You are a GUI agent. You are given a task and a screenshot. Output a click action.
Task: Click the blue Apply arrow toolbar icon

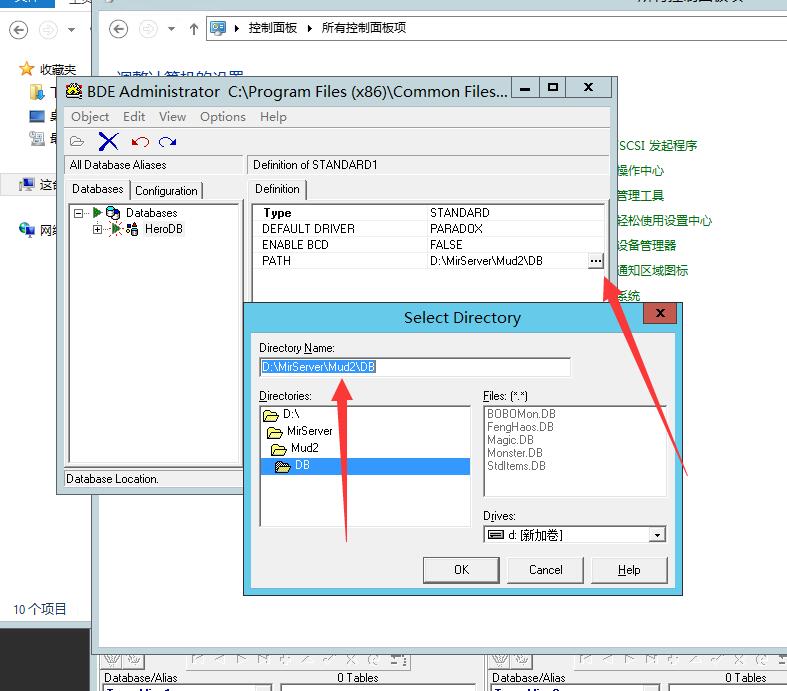(167, 142)
